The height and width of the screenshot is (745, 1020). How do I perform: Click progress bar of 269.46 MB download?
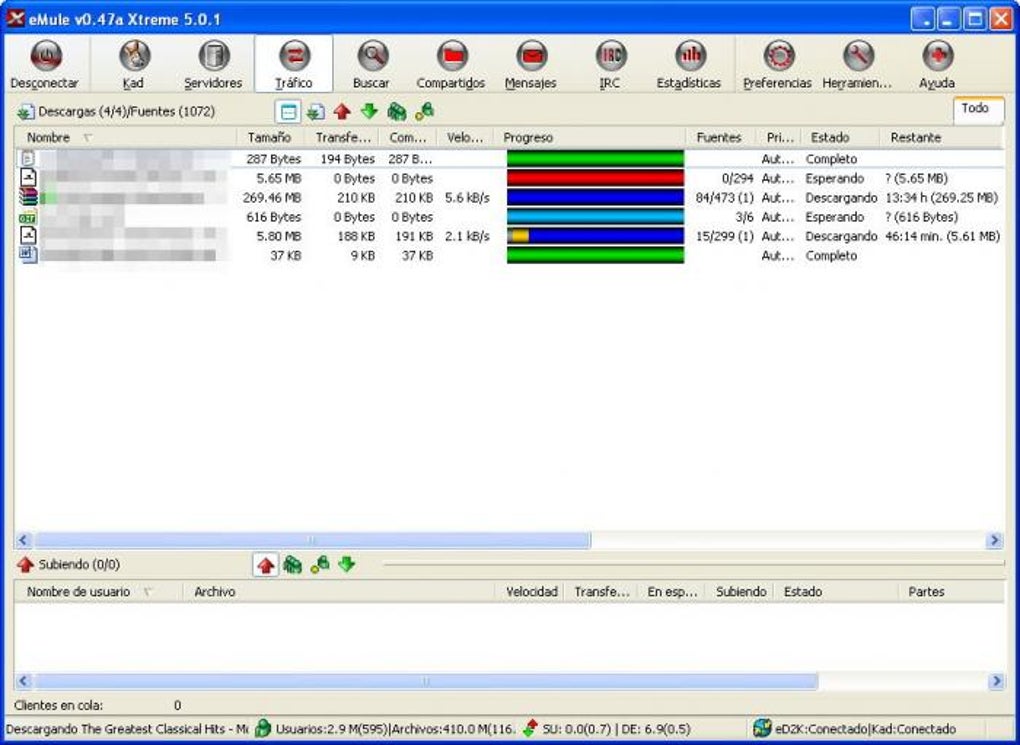[x=595, y=198]
